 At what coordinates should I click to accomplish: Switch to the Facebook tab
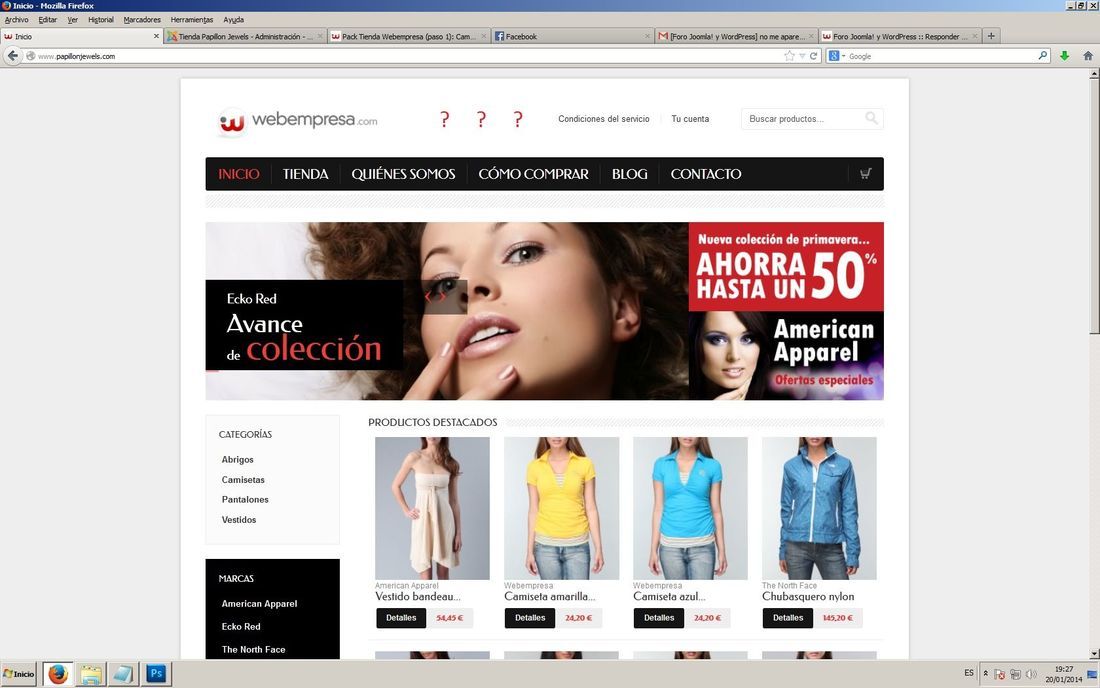coord(572,36)
